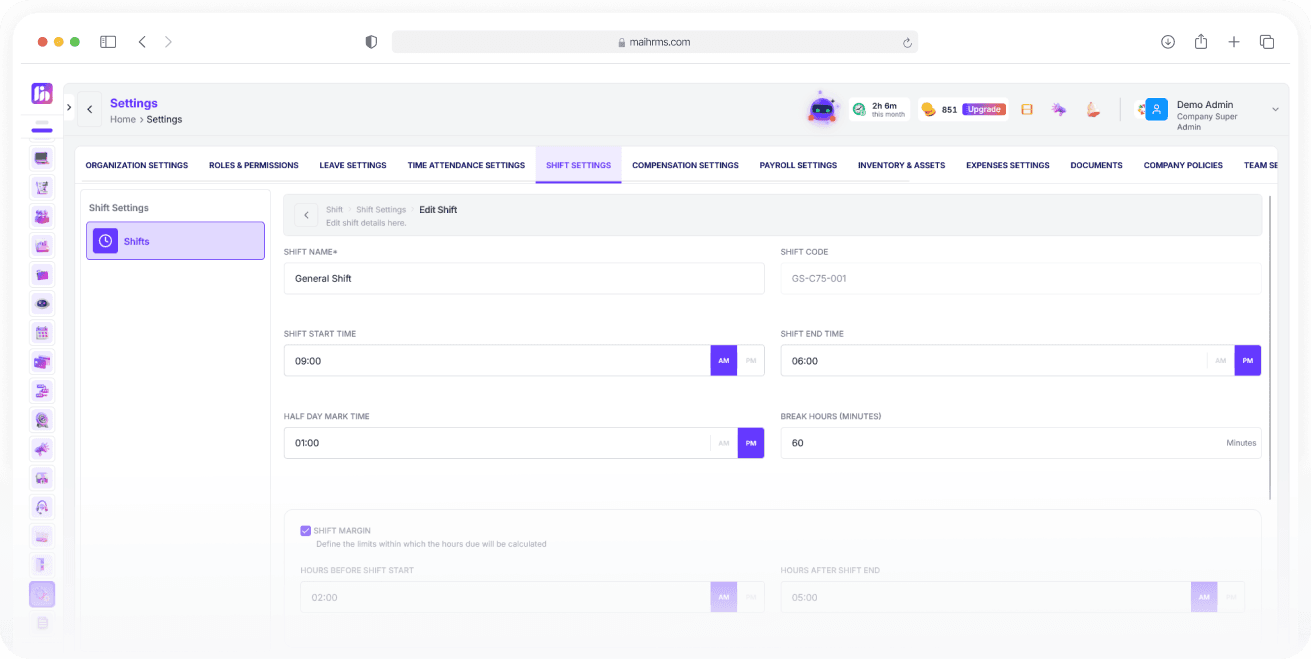Set Half Day Mark Time to AM
Image resolution: width=1311 pixels, height=659 pixels.
724,443
